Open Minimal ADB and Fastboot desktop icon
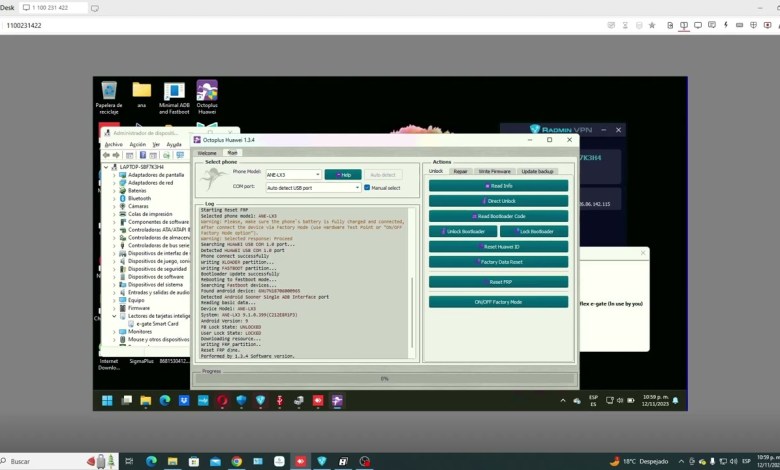 [174, 93]
